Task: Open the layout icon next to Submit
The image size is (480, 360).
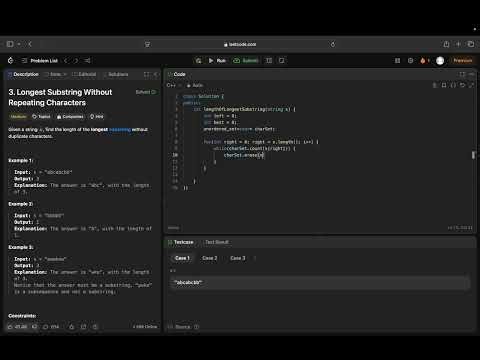Action: click(x=269, y=60)
